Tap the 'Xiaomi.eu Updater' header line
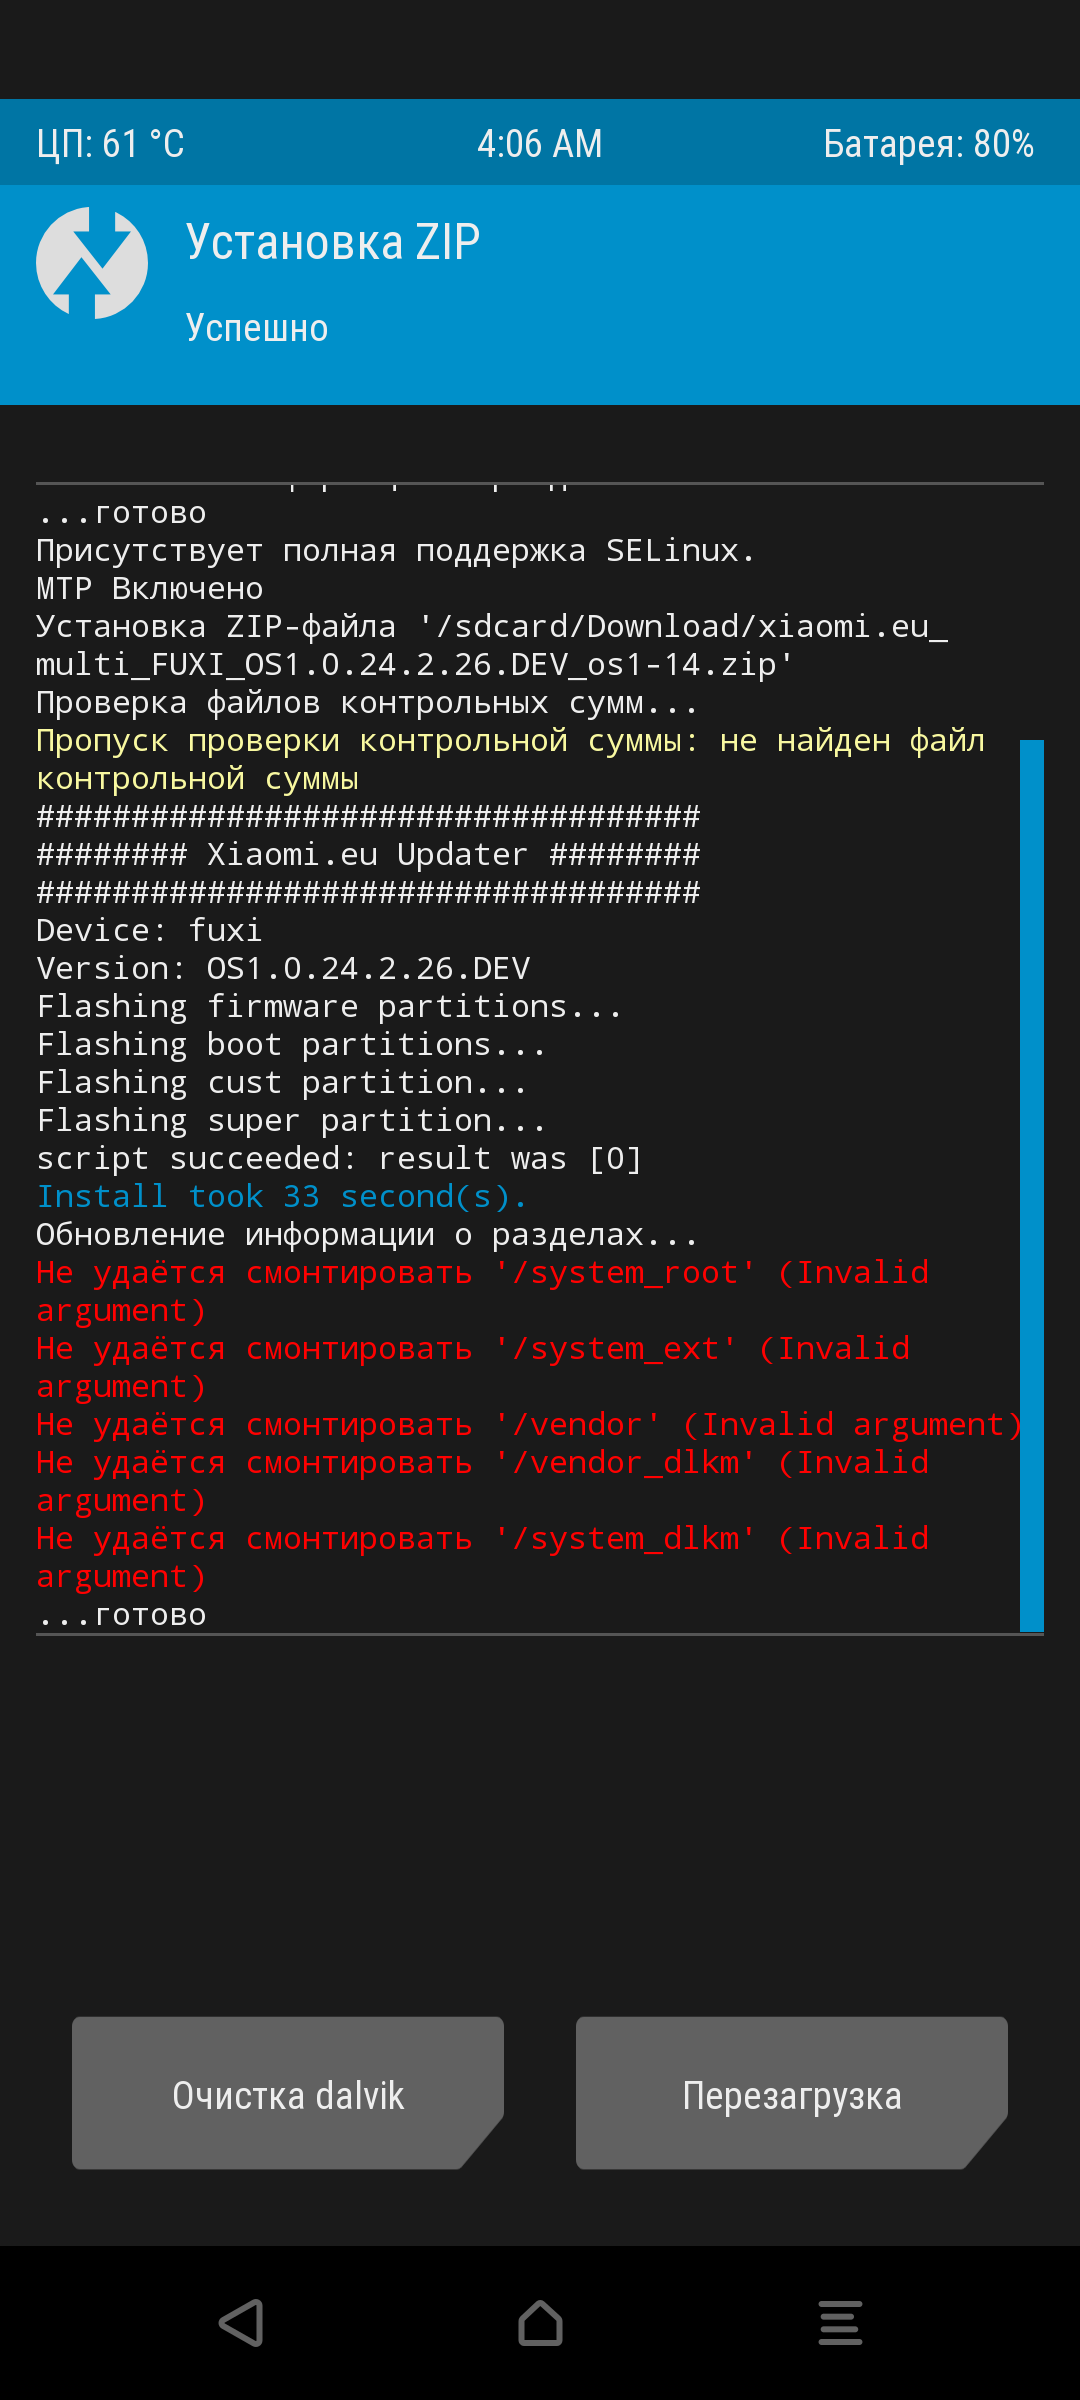 368,854
